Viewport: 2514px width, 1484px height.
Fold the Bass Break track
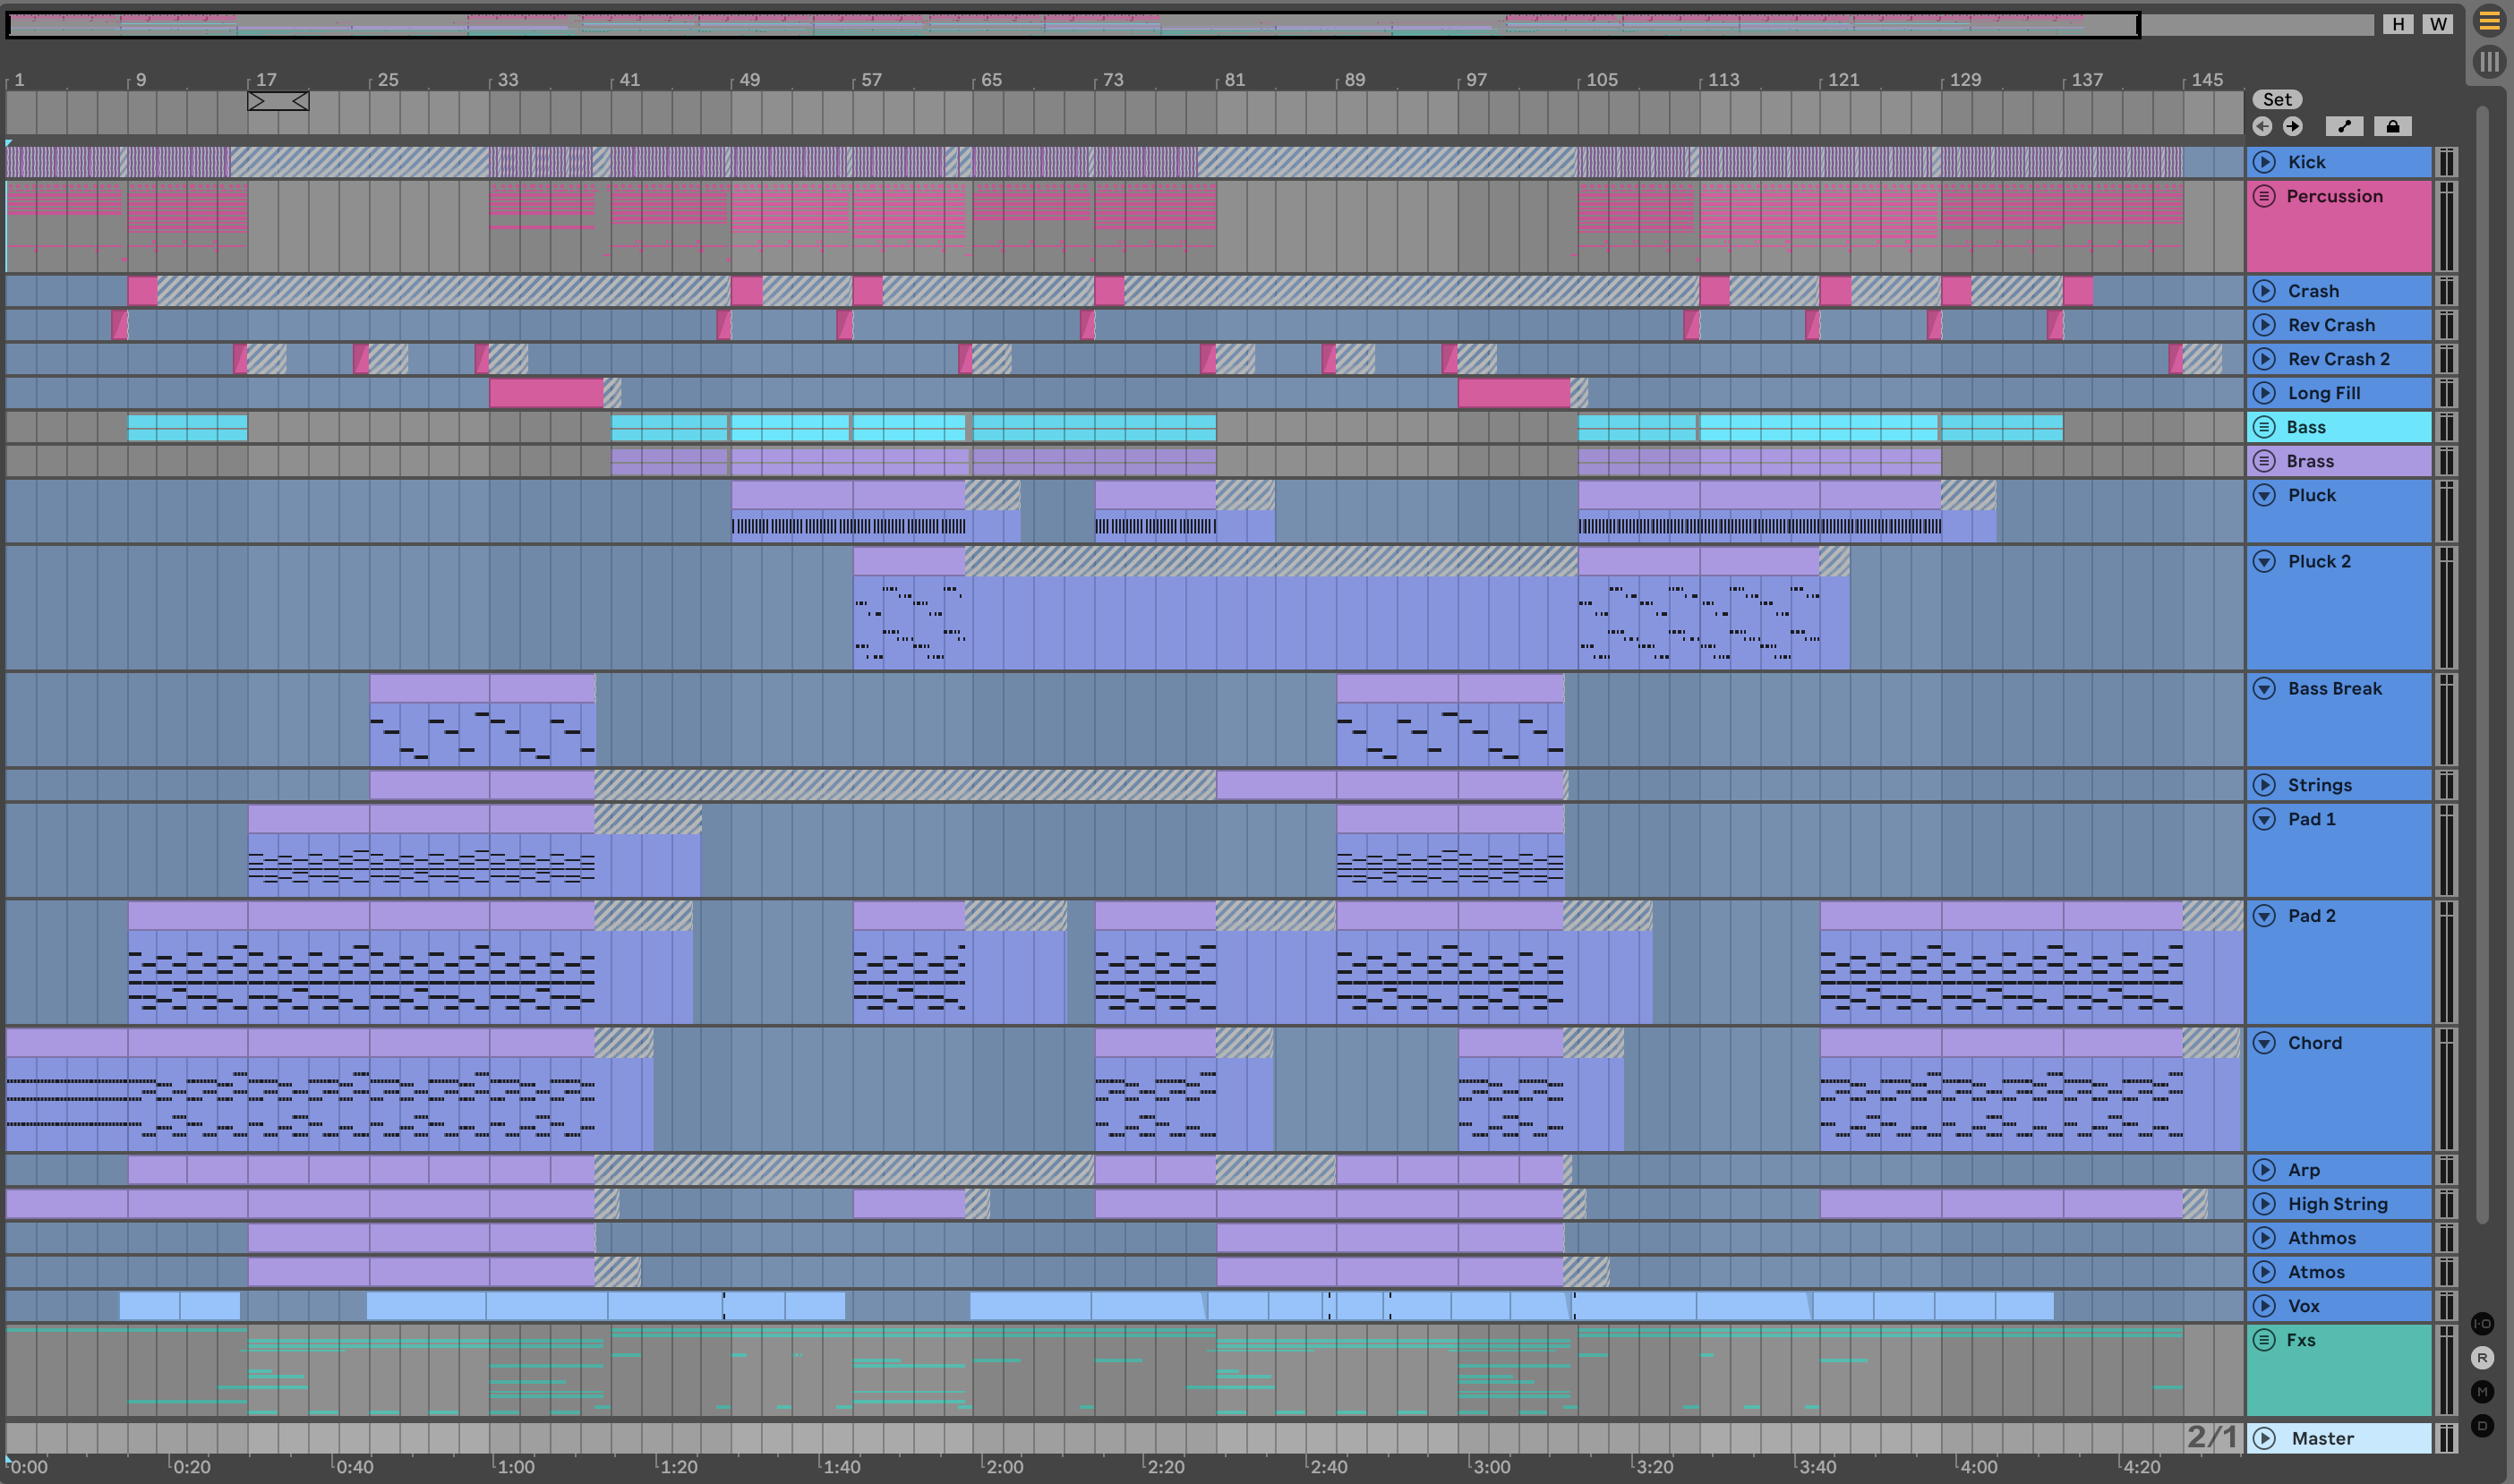tap(2264, 688)
